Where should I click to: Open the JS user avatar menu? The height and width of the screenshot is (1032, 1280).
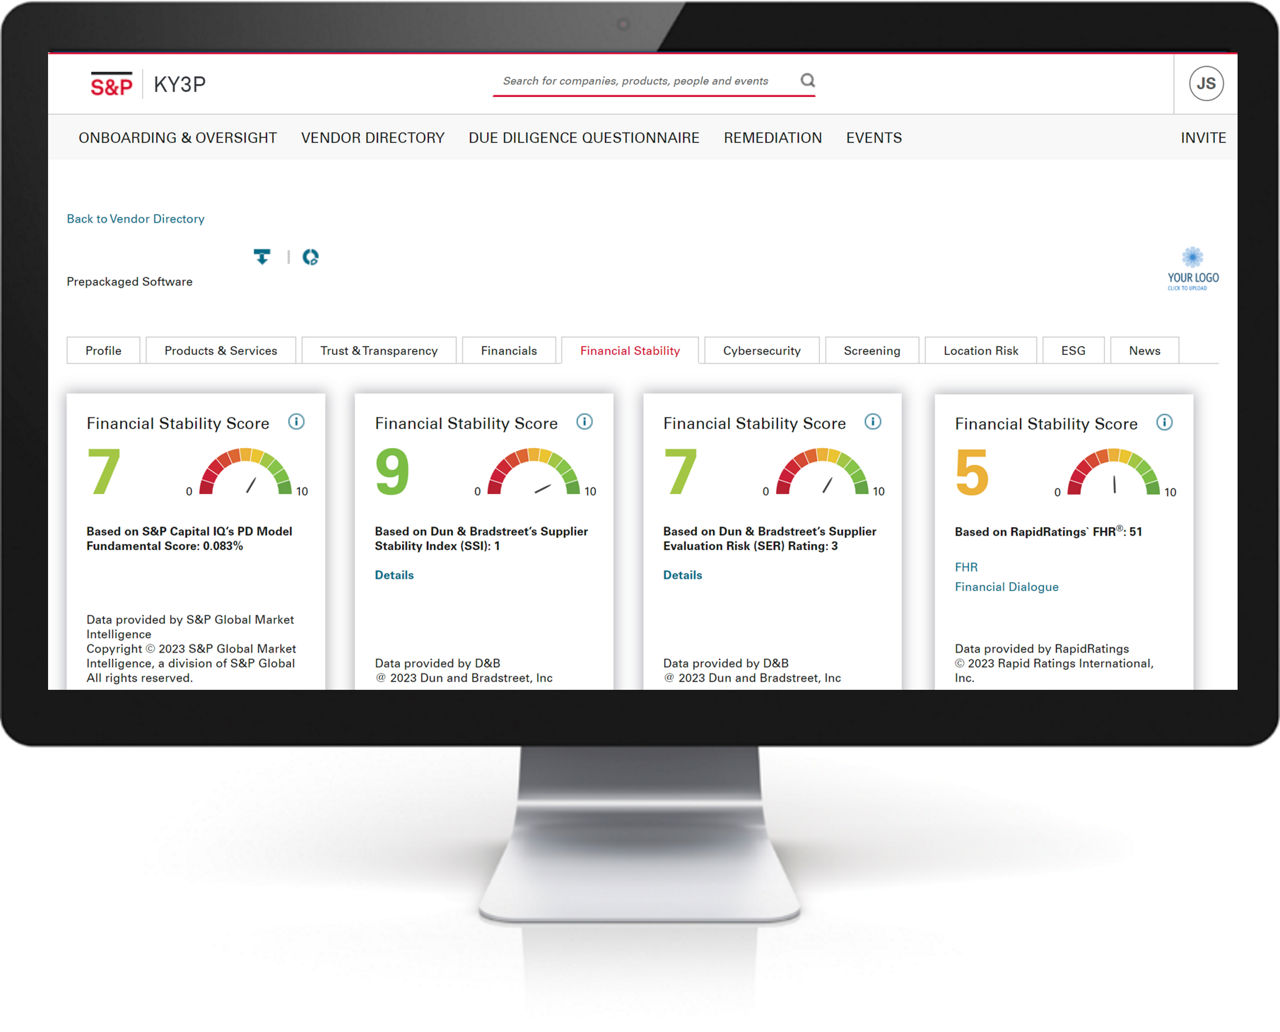1206,83
